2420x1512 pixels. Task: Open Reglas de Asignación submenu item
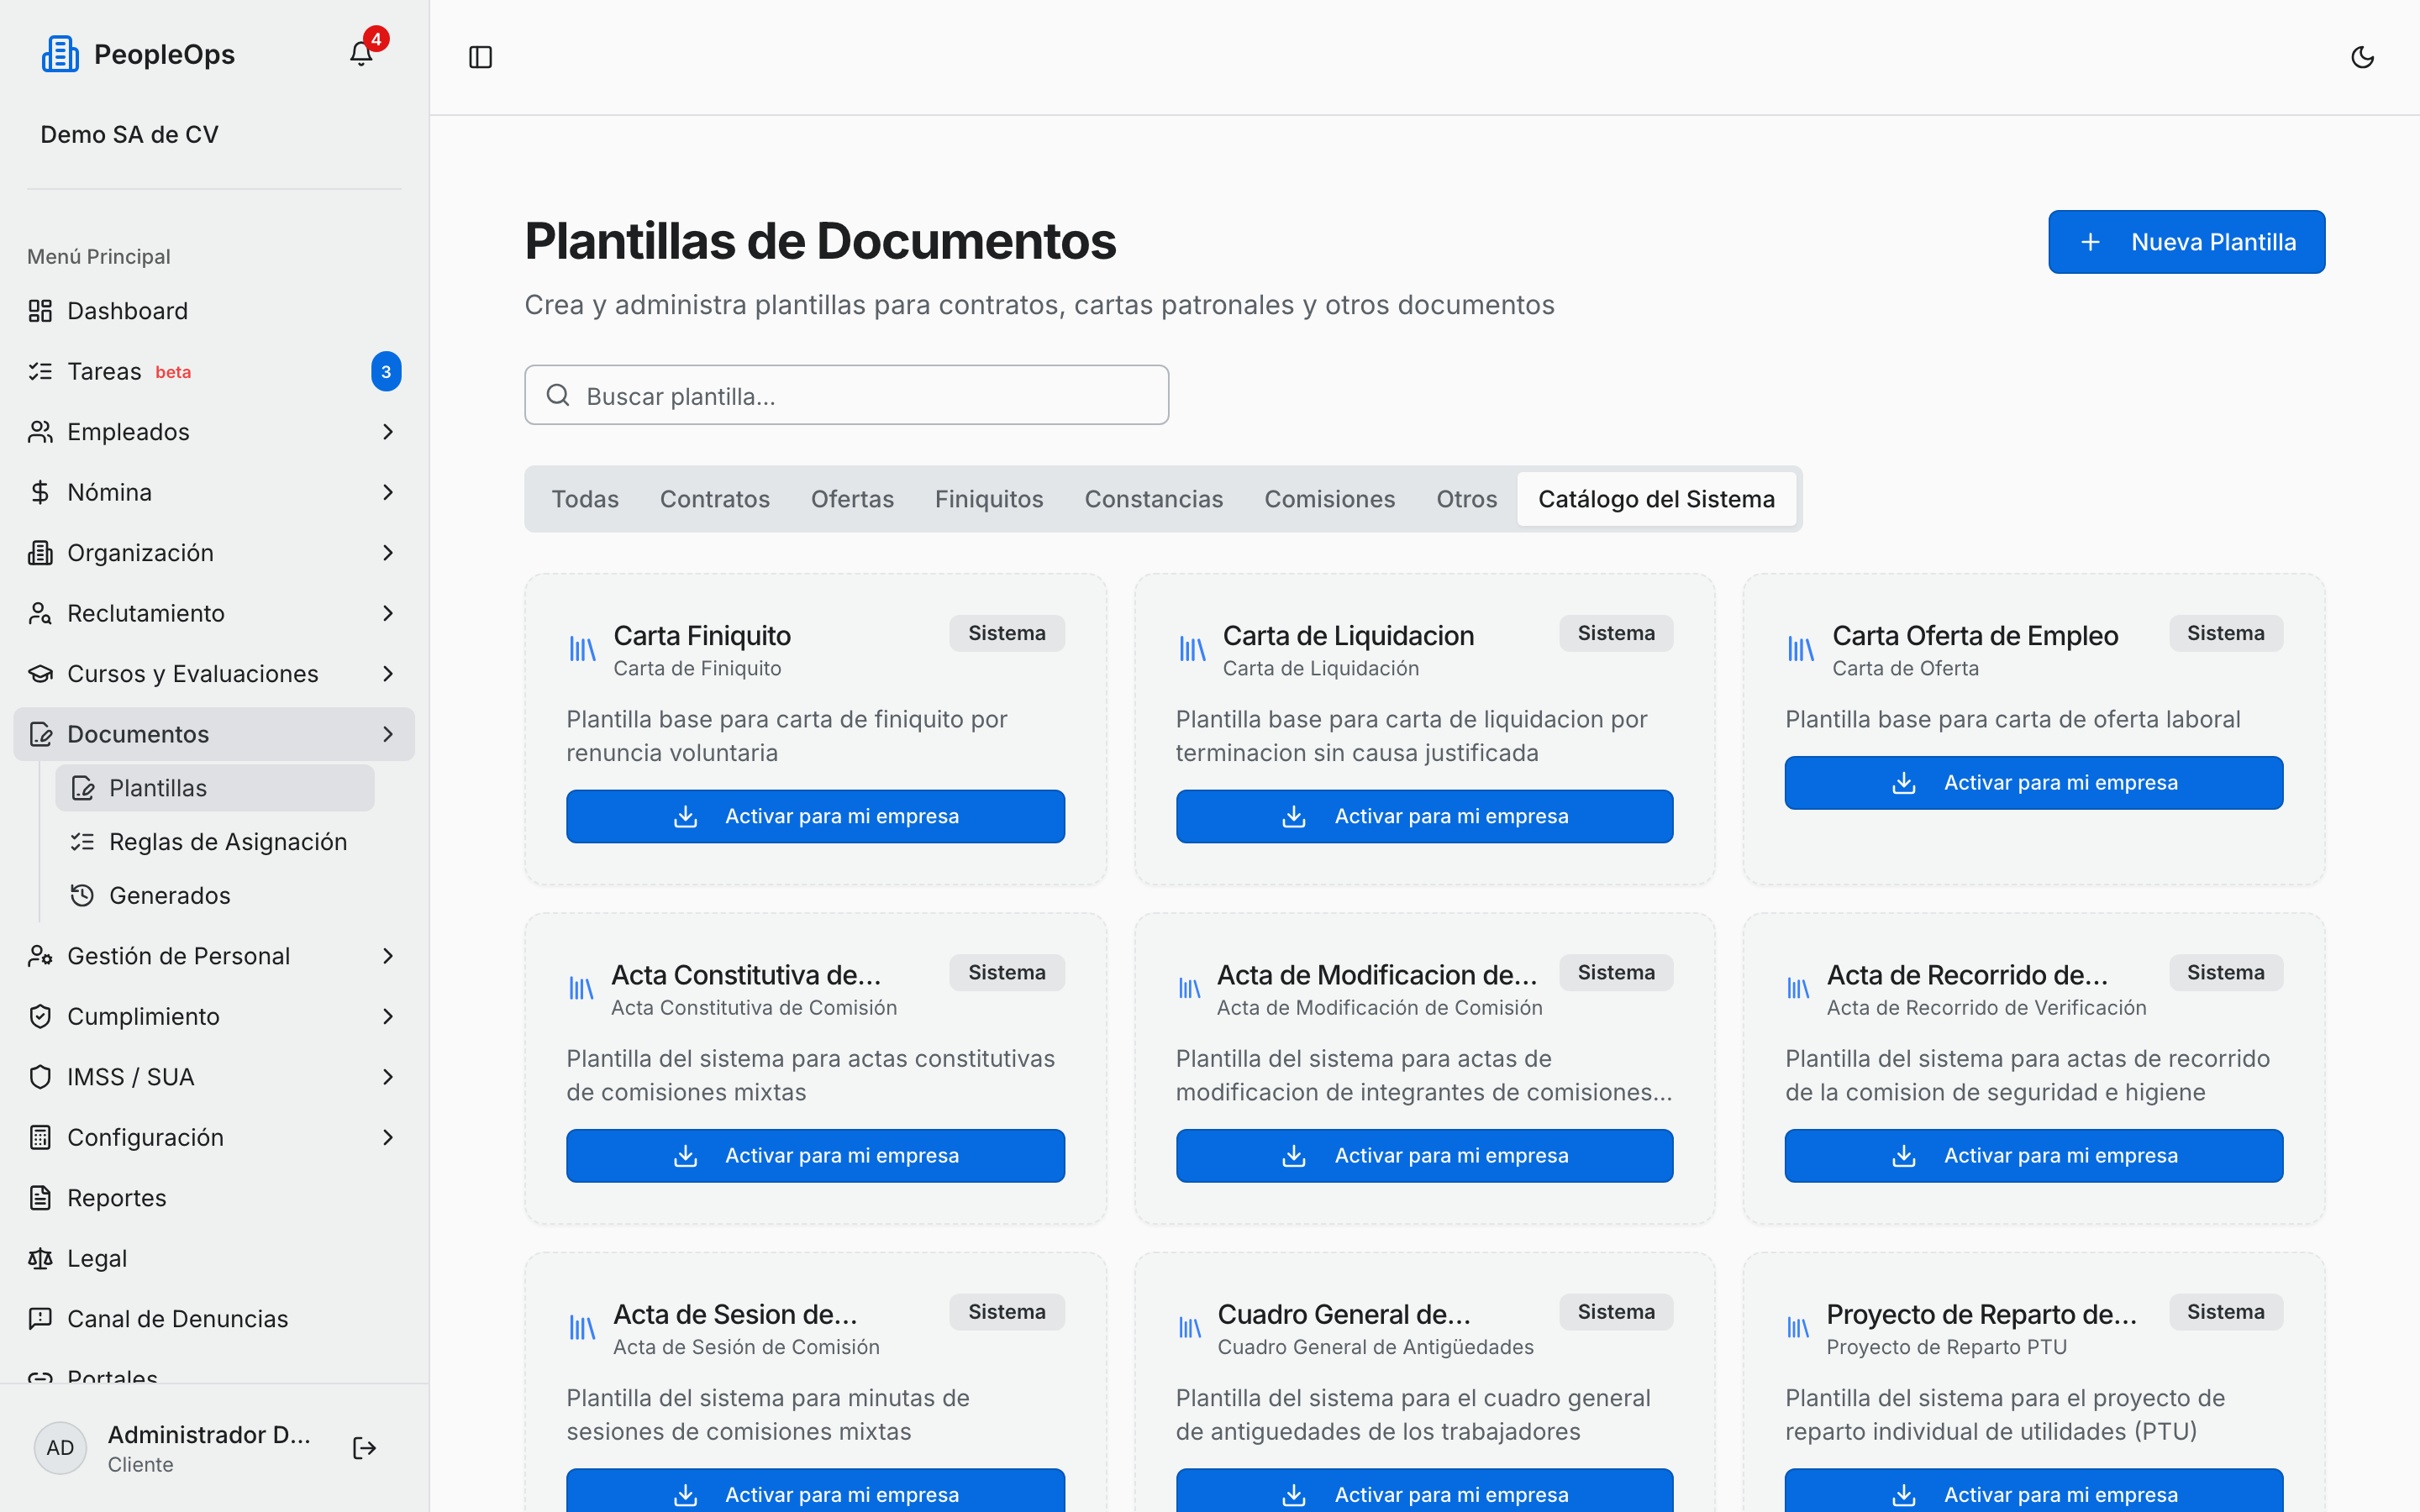215,842
